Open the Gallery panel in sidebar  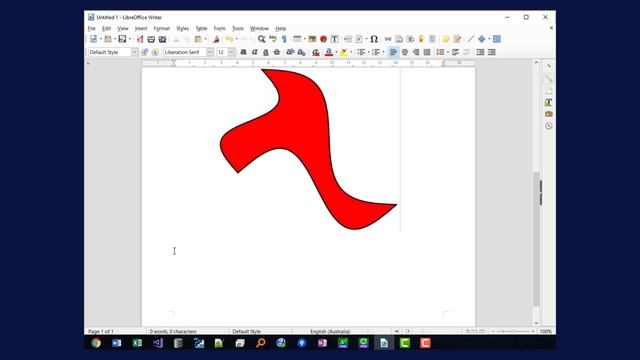click(x=549, y=114)
